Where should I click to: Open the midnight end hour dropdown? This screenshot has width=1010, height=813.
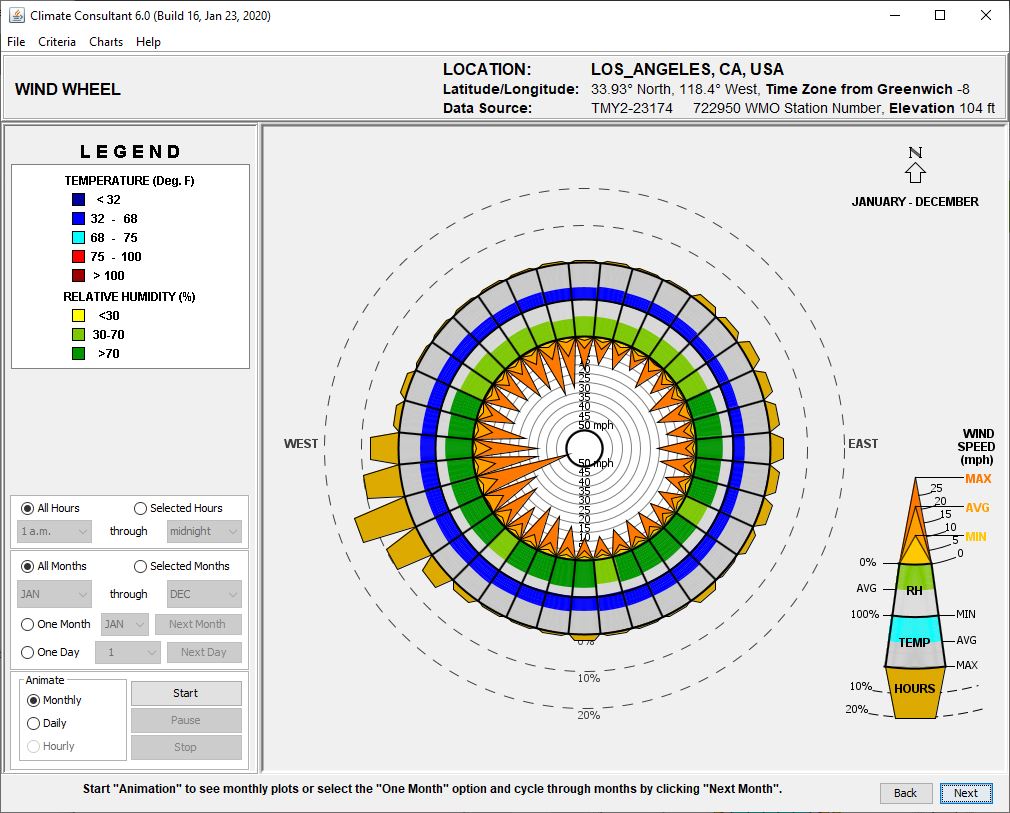204,532
